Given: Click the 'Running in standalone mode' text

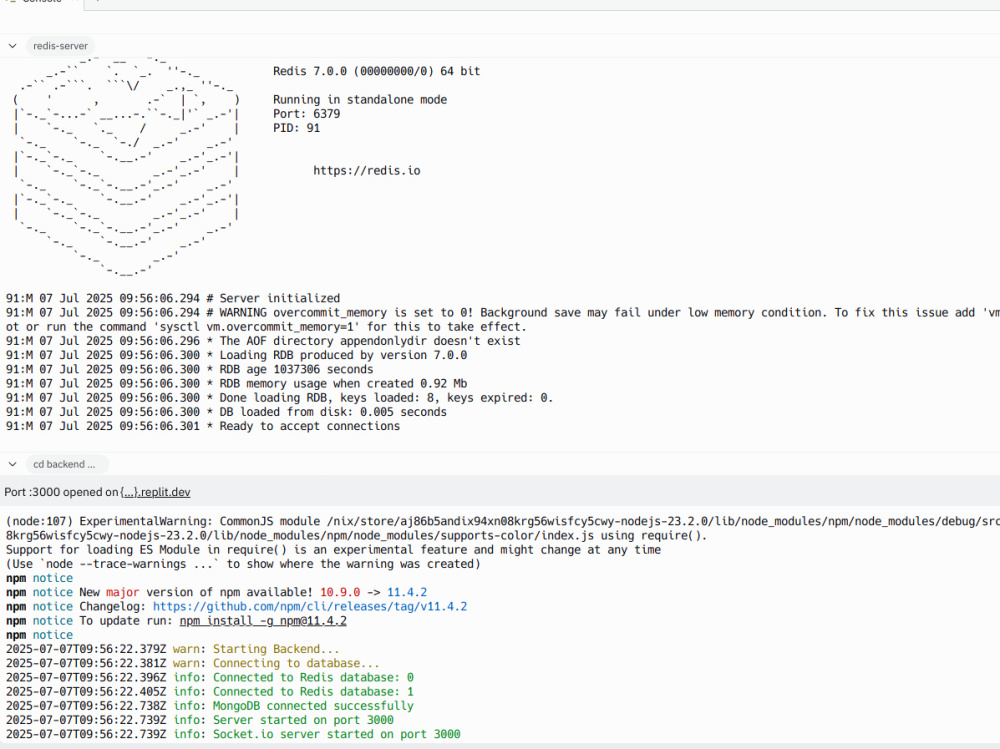Looking at the screenshot, I should pos(360,100).
